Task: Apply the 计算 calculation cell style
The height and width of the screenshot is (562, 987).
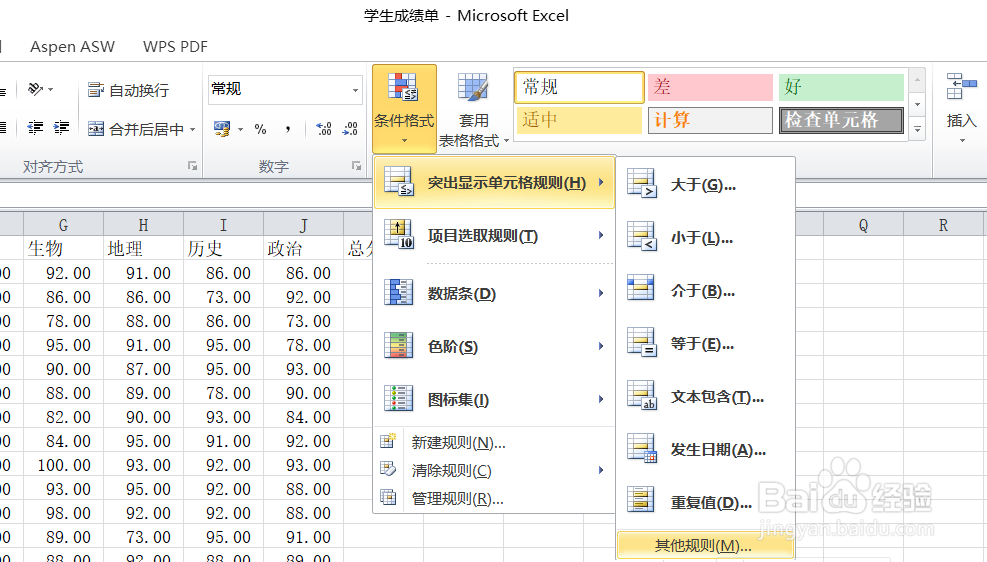Action: click(710, 120)
